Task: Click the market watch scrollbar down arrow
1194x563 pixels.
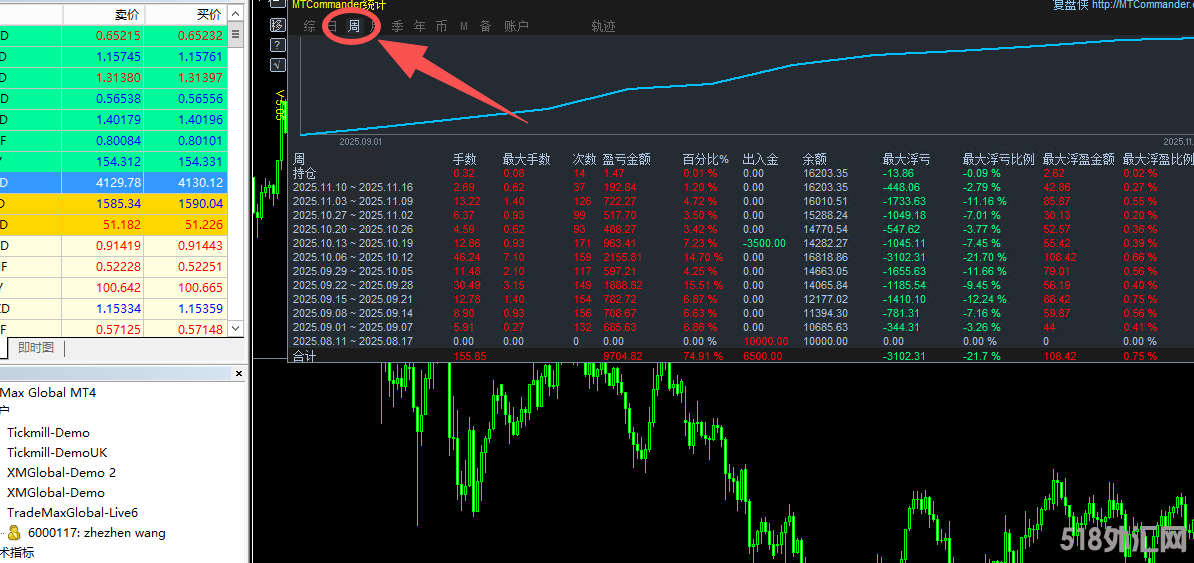Action: (236, 328)
